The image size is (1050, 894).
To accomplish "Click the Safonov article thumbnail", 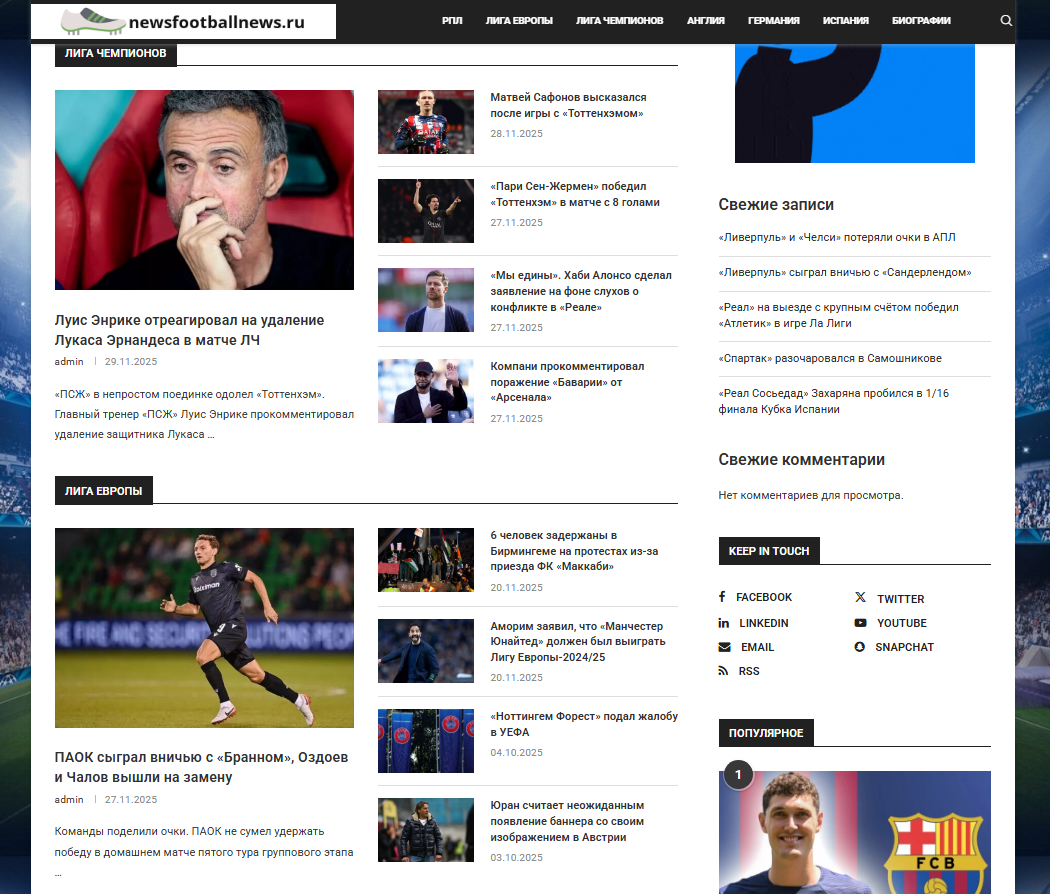I will click(x=426, y=122).
